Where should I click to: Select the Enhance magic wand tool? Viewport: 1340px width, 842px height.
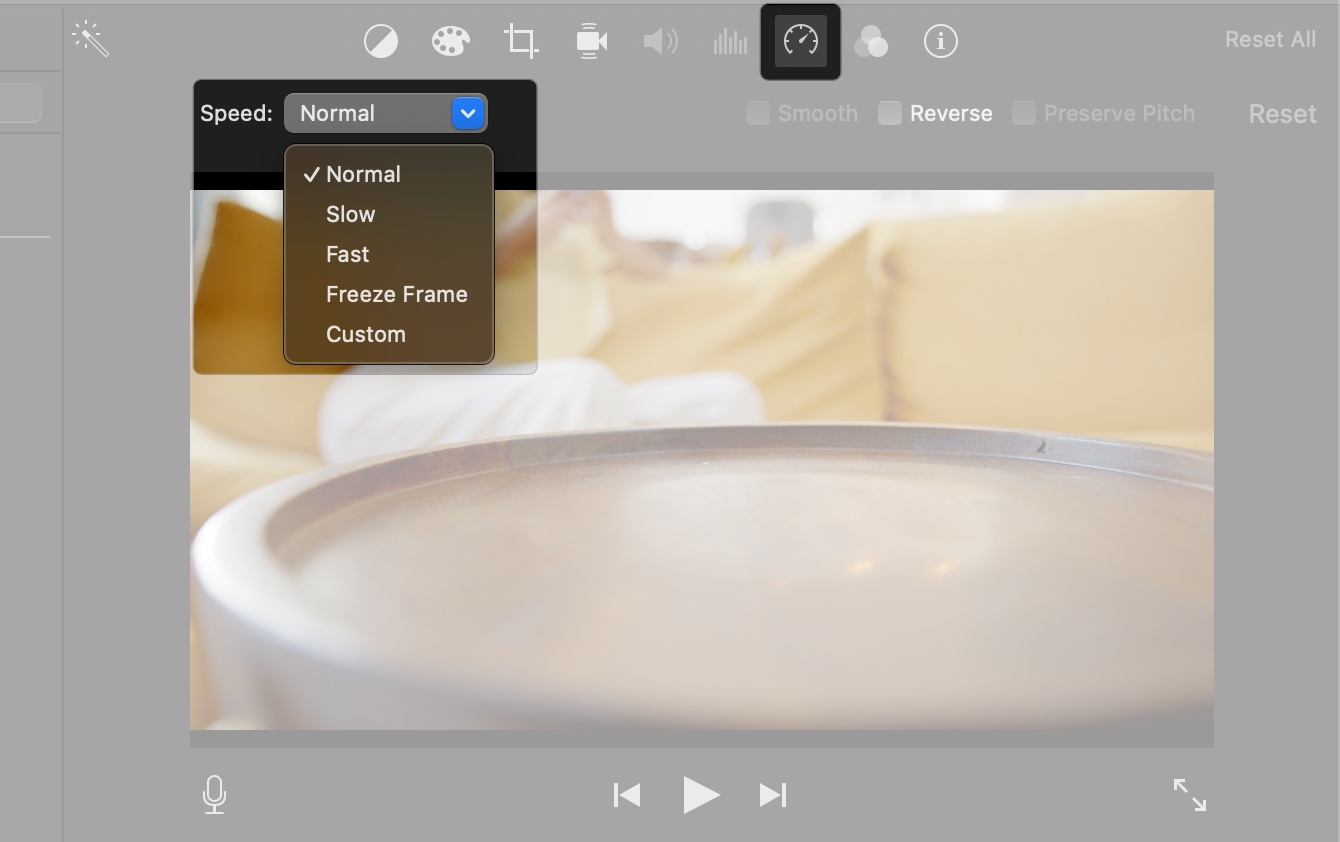coord(90,40)
